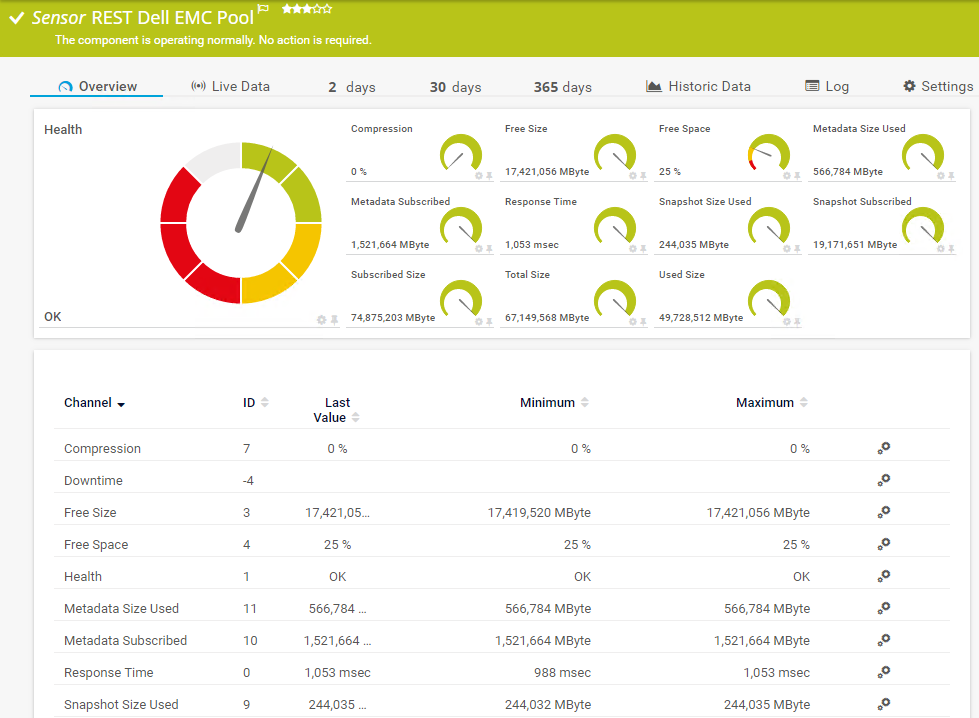Viewport: 979px width, 718px height.
Task: Toggle pin on Snapshot Subscribed gauge
Action: [x=951, y=249]
